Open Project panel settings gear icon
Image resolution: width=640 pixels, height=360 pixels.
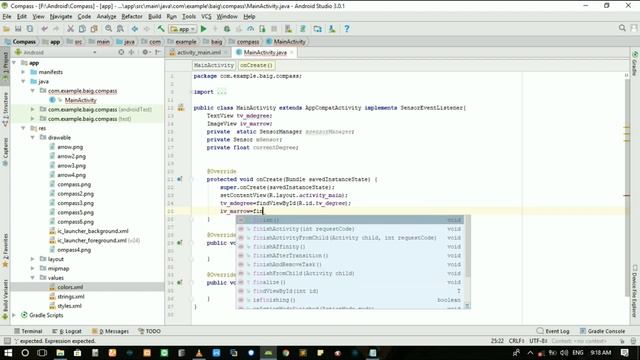click(x=145, y=52)
